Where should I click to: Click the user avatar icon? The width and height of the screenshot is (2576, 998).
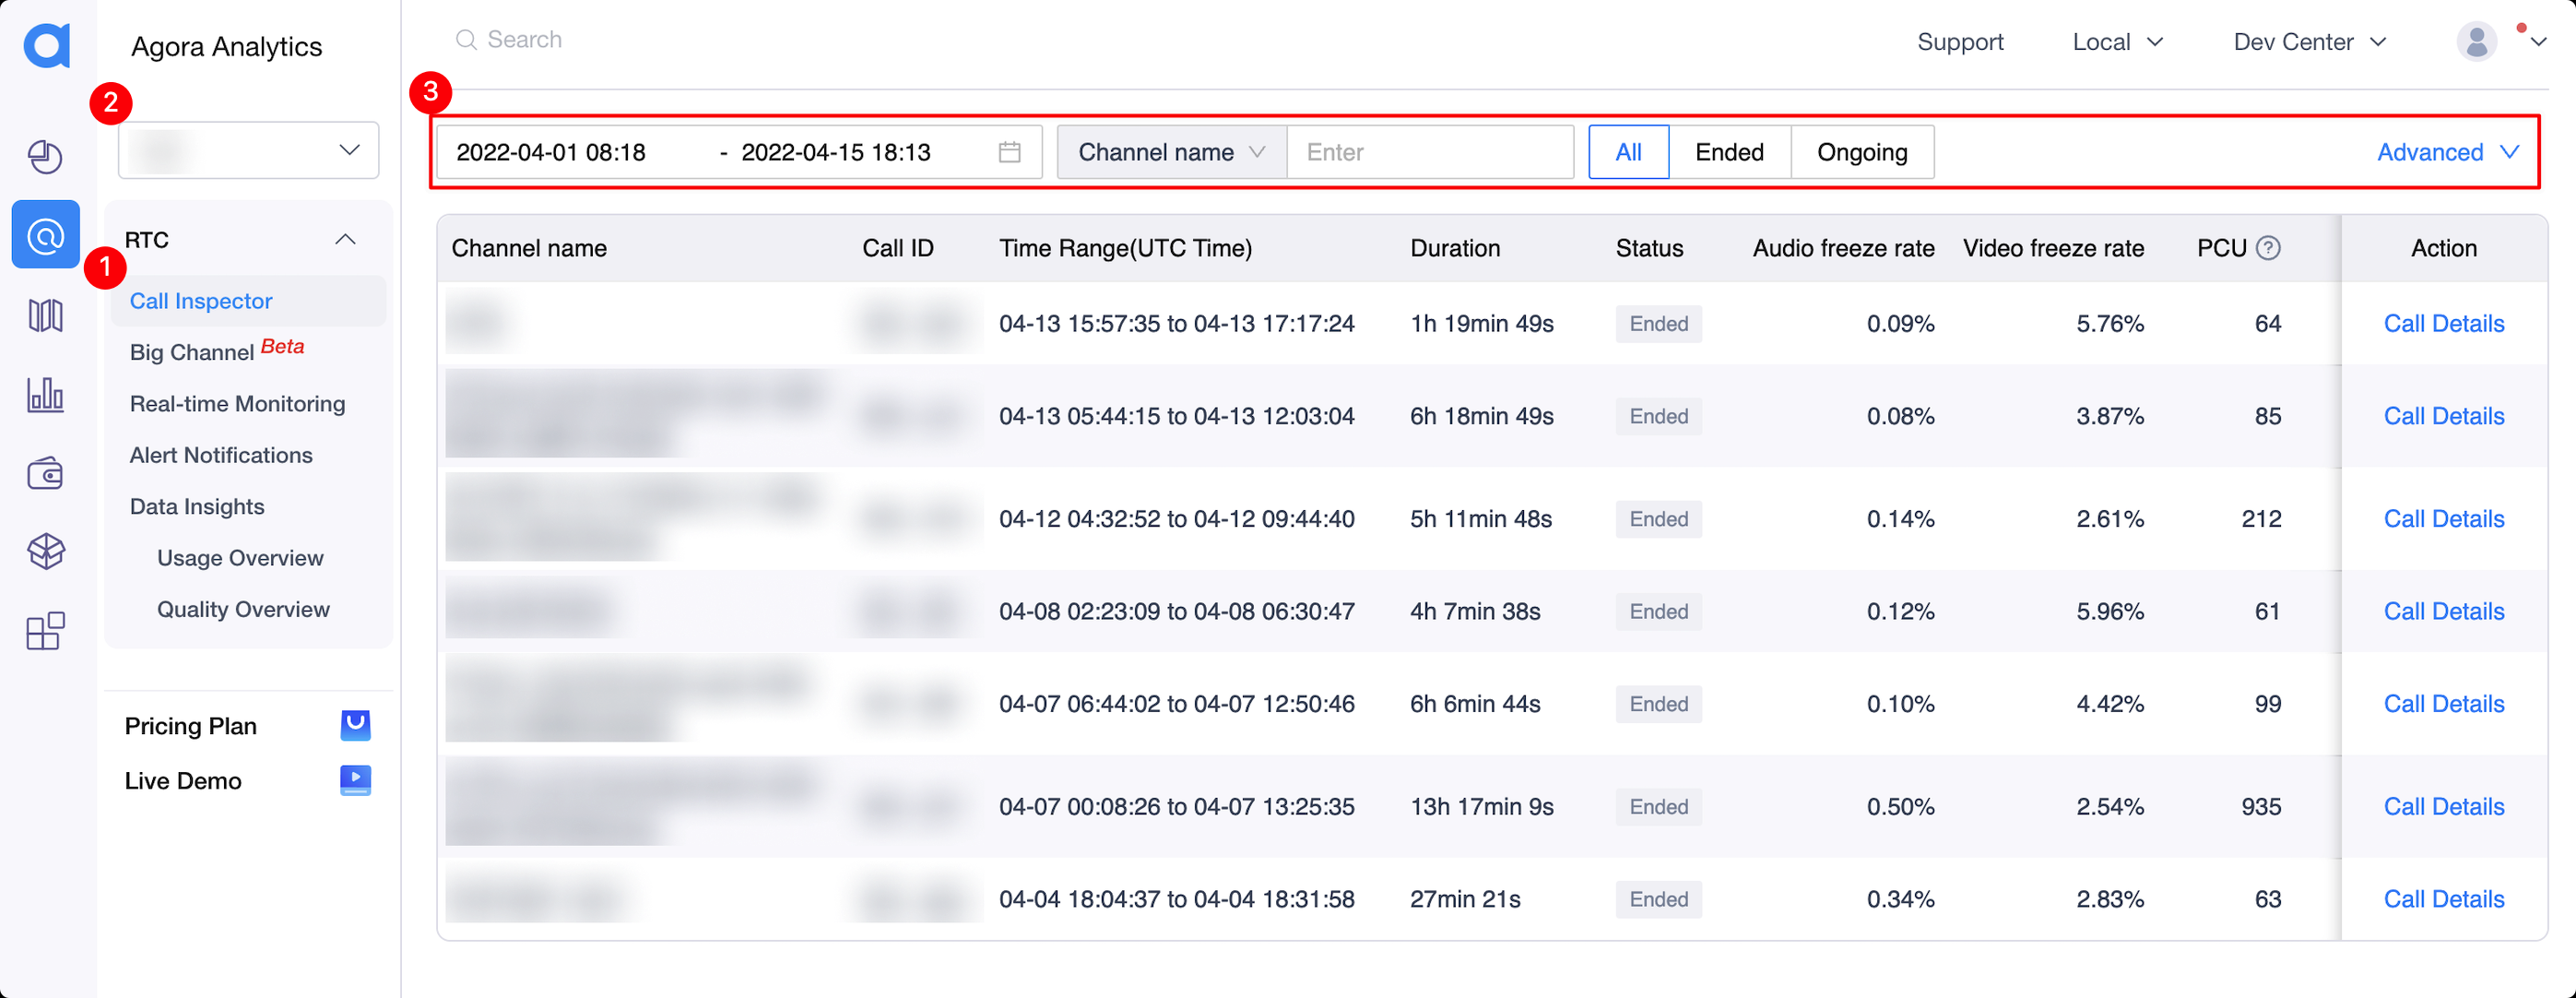2476,42
